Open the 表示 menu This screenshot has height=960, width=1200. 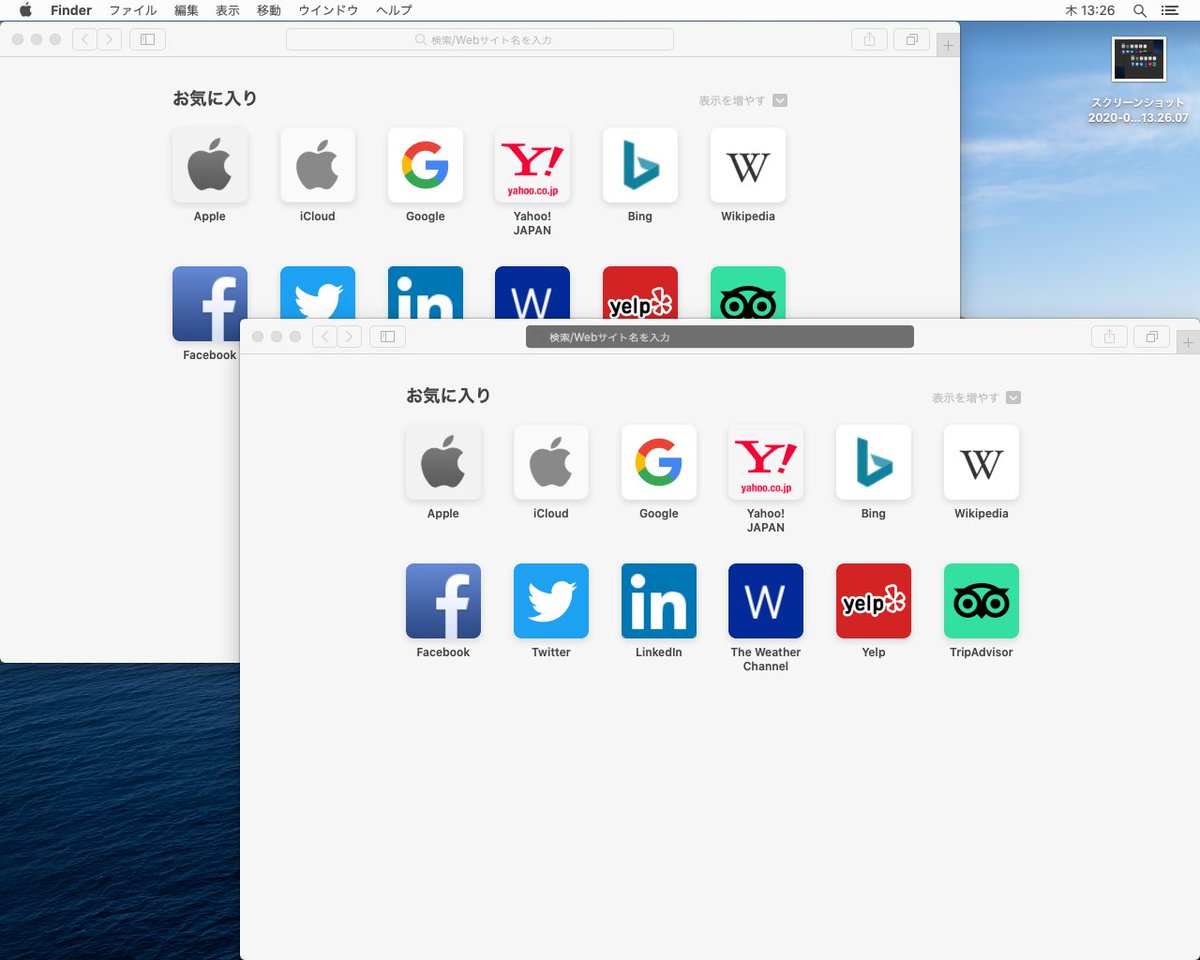point(227,10)
